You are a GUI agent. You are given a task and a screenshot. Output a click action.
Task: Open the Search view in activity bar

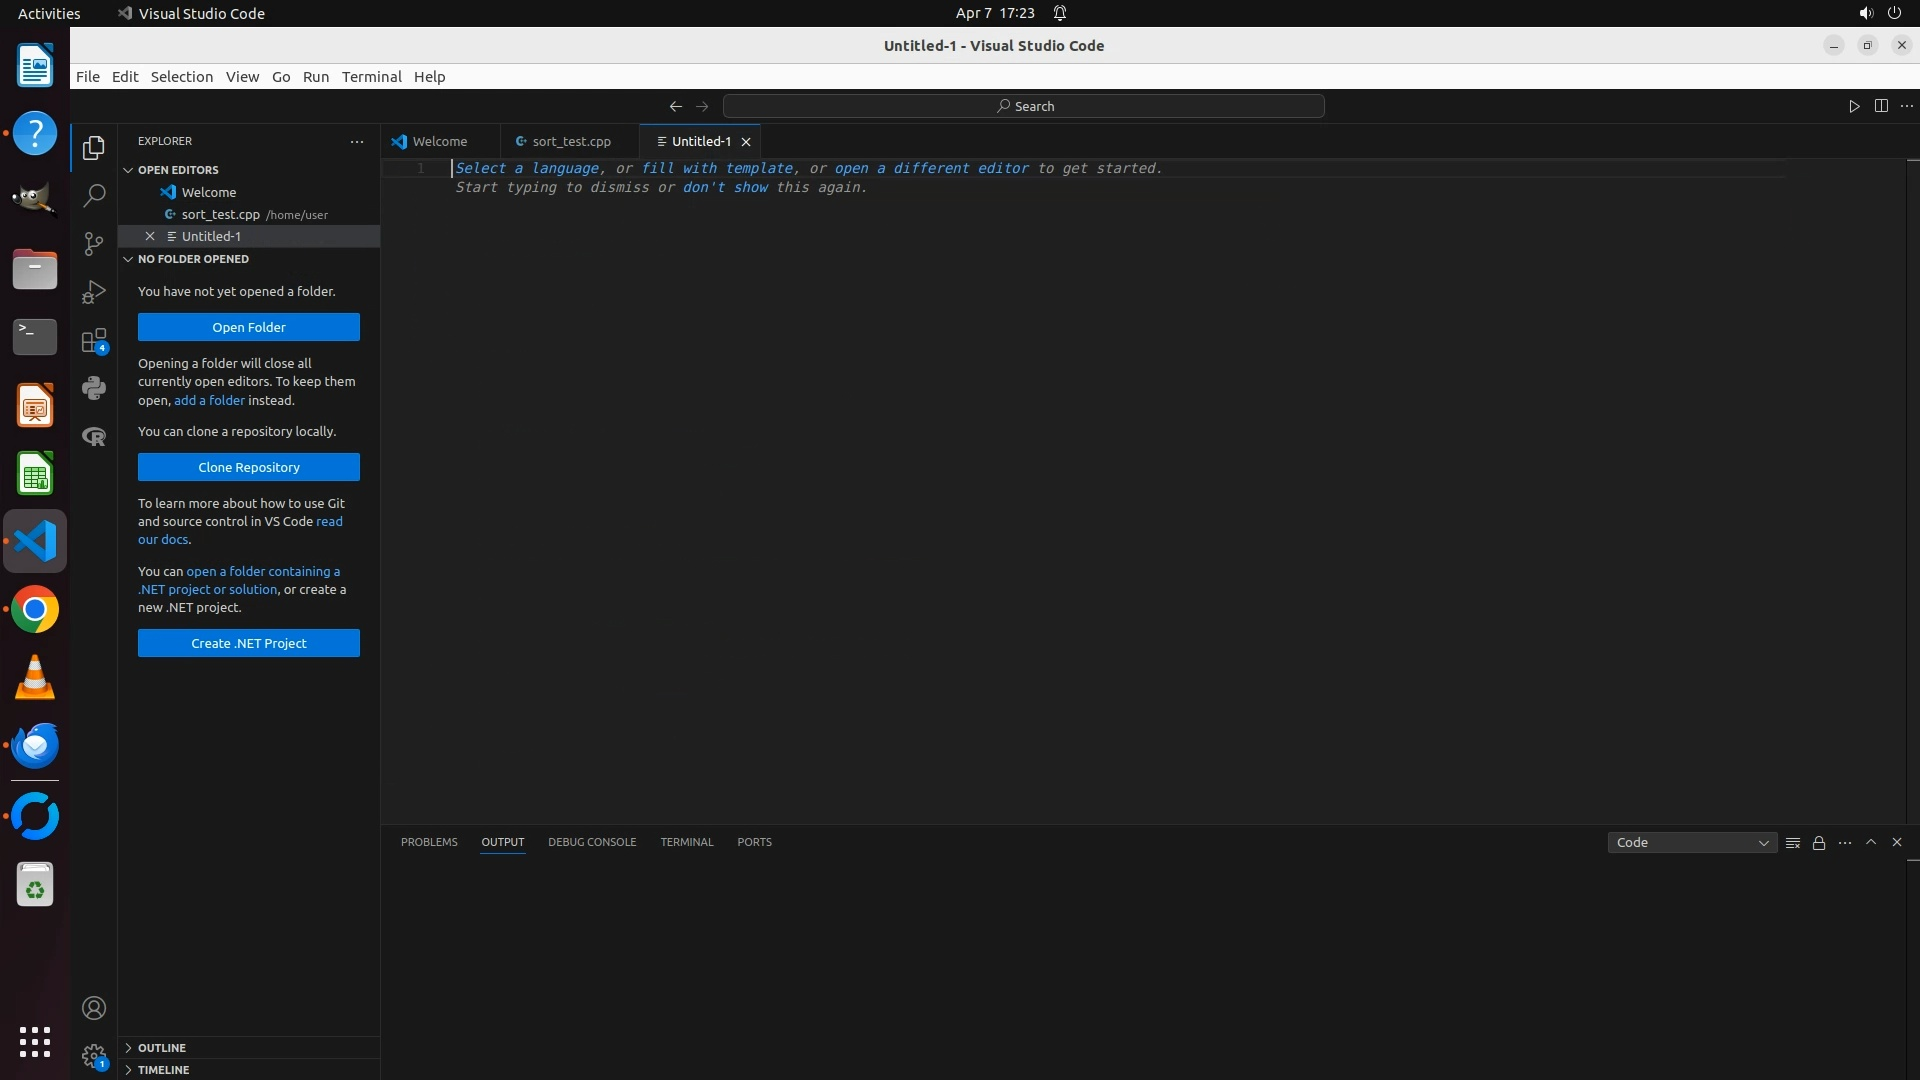pos(94,196)
